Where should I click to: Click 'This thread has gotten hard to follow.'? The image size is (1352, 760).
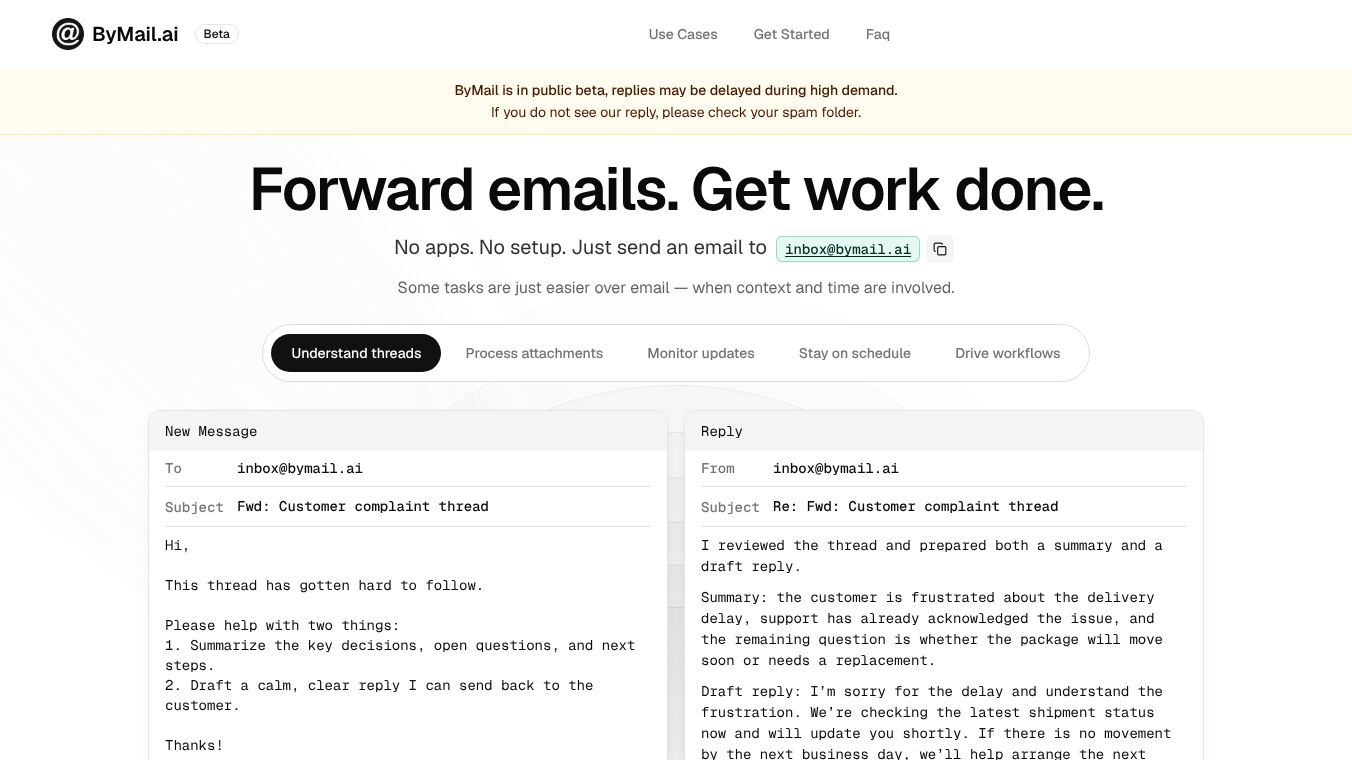[324, 585]
